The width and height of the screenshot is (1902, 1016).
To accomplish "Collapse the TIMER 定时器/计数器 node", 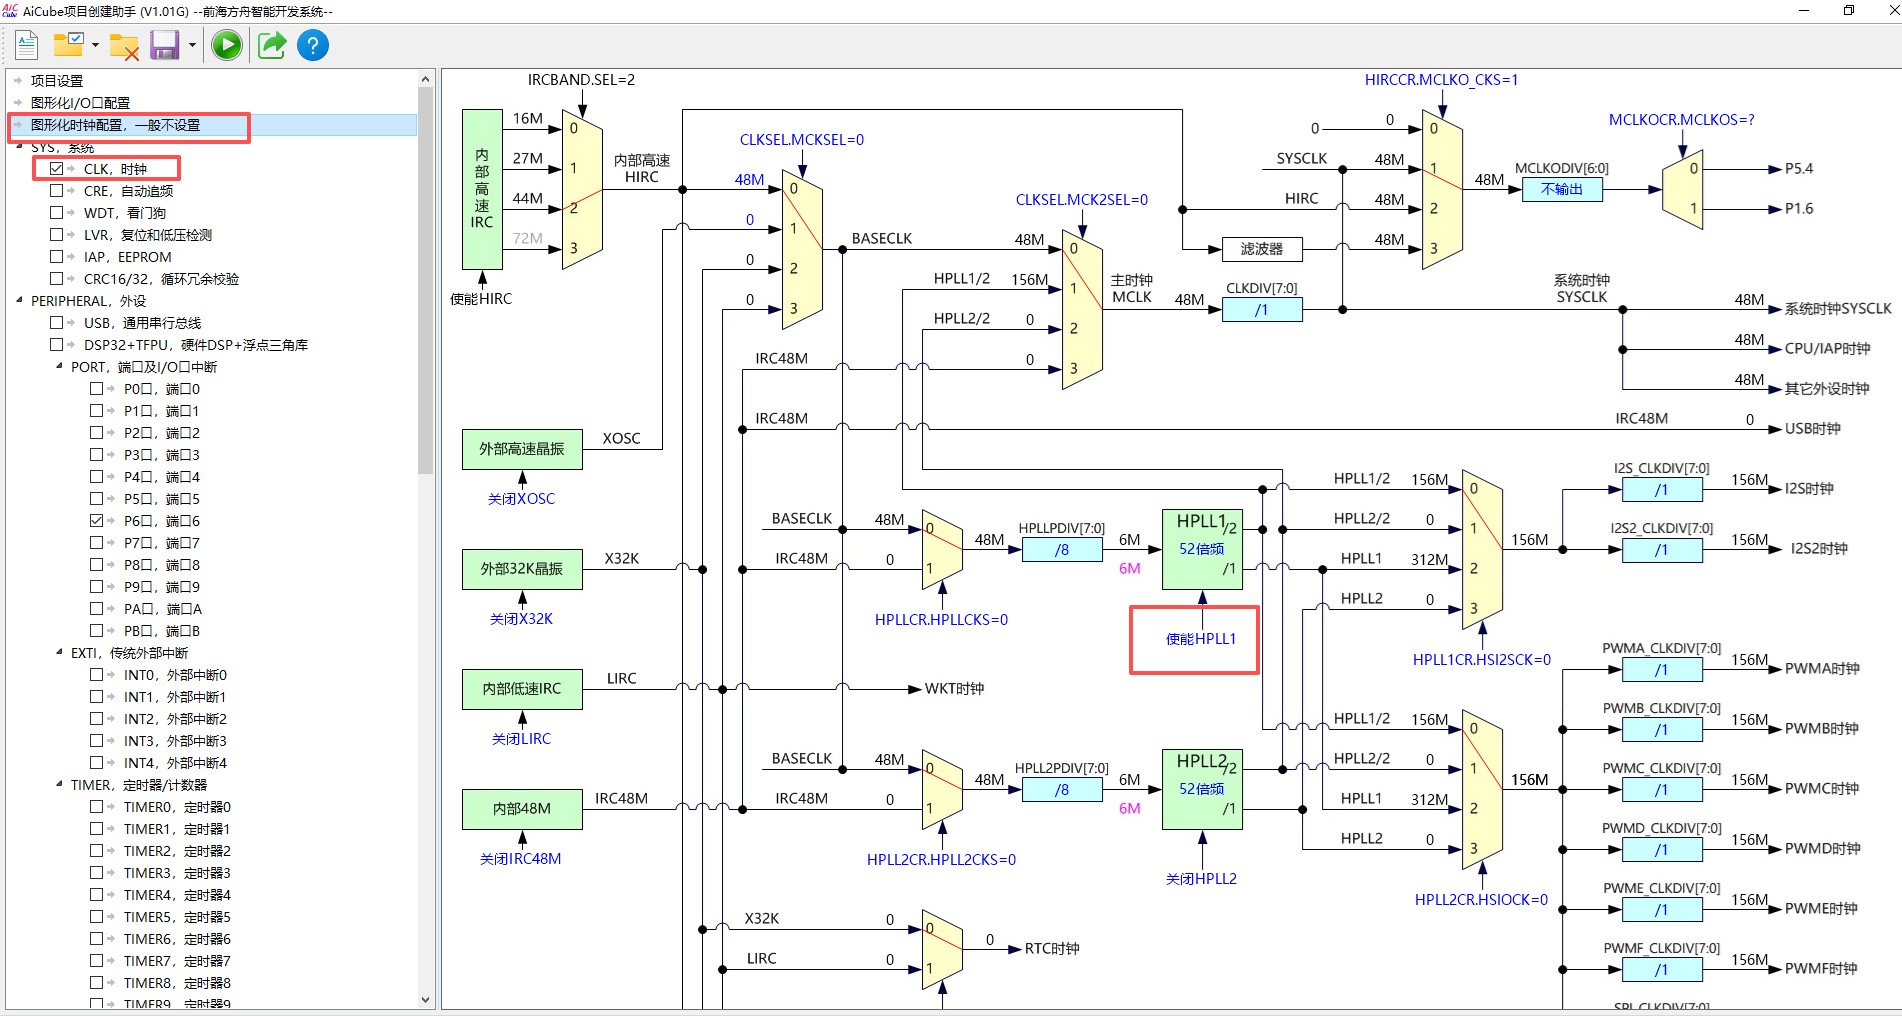I will (59, 784).
